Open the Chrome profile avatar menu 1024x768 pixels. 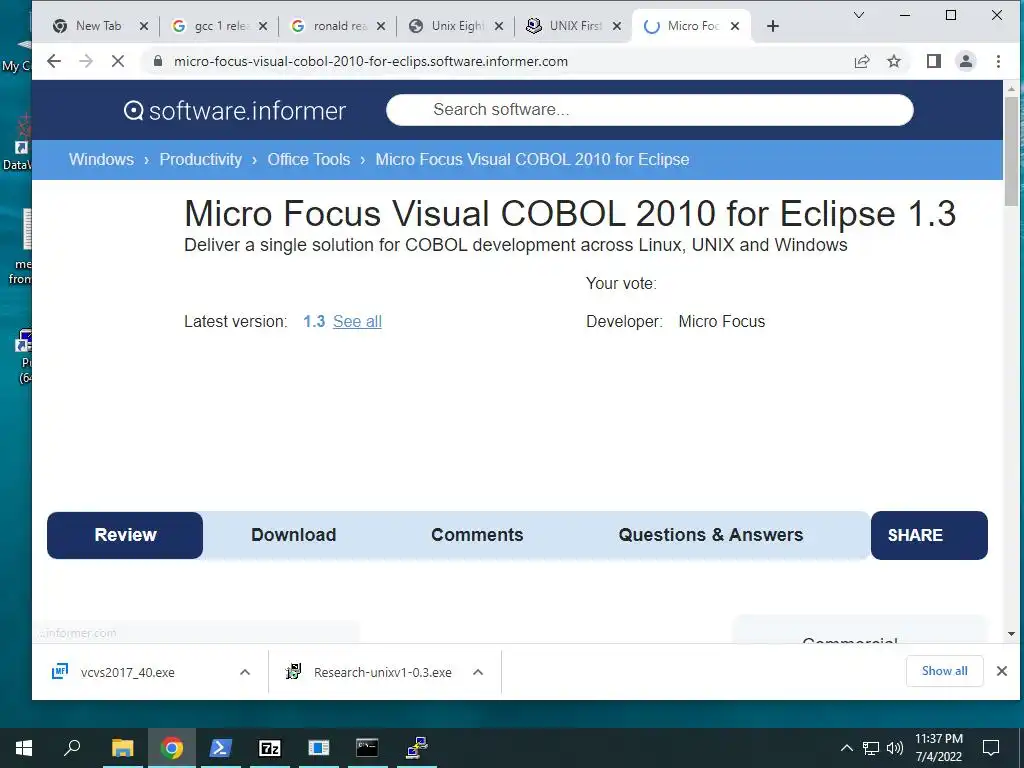pos(966,61)
